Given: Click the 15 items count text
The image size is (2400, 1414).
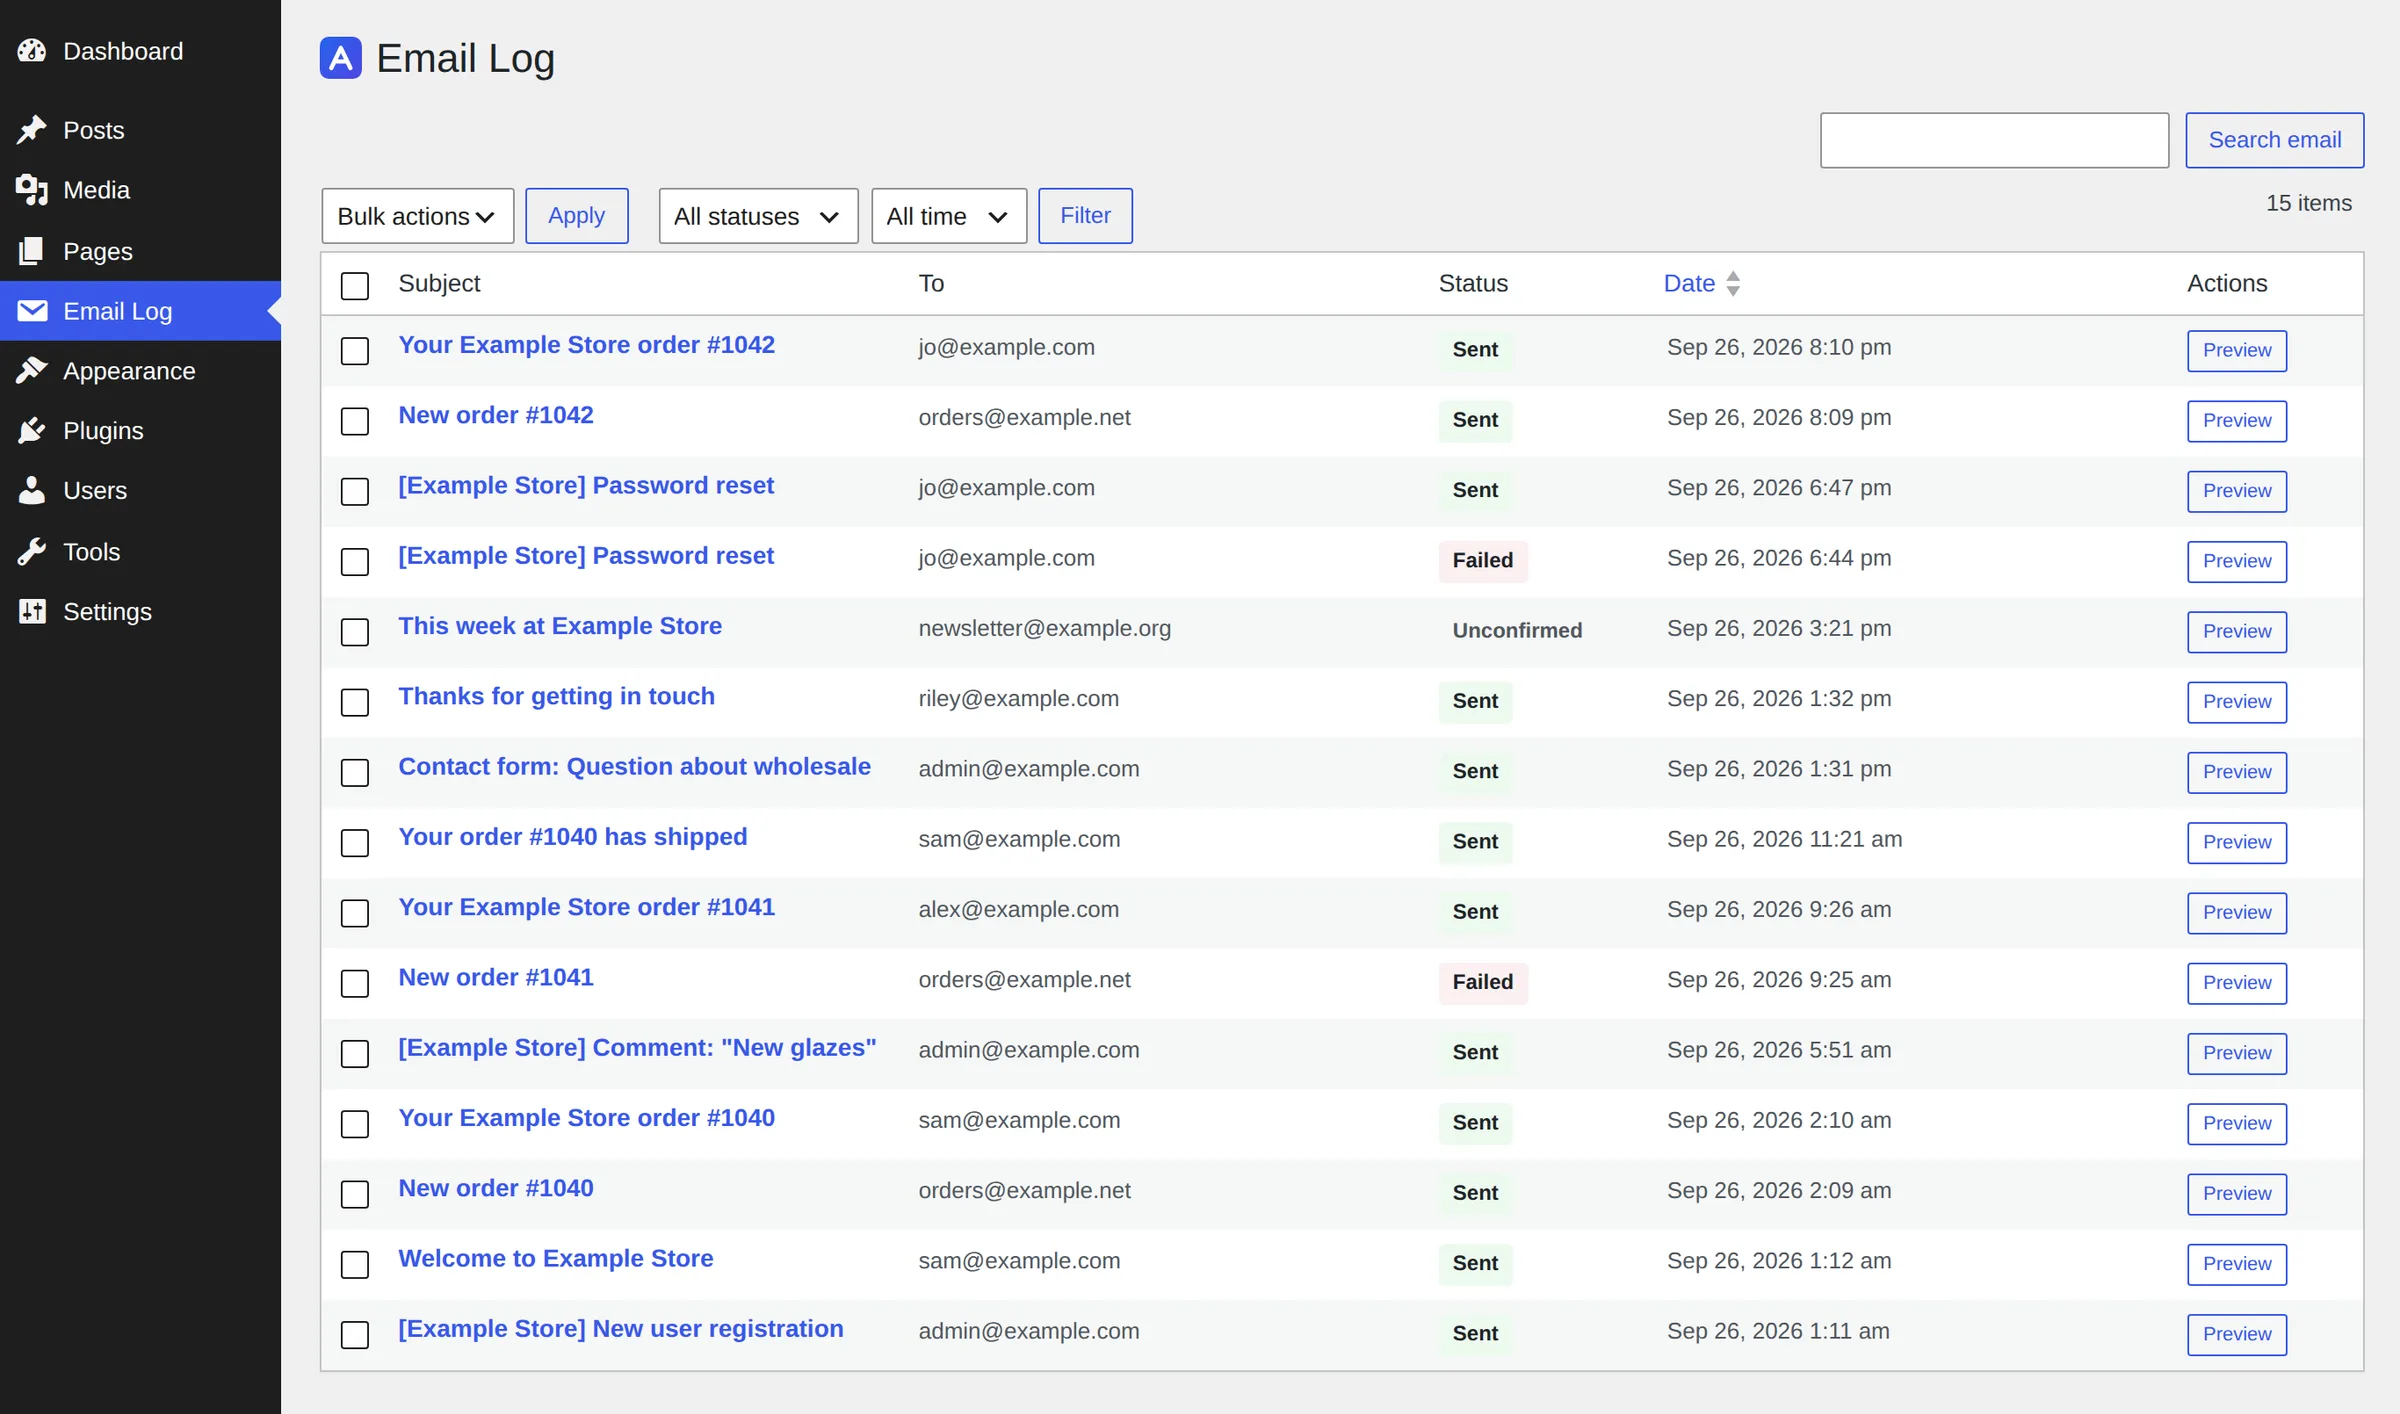Looking at the screenshot, I should [2309, 203].
